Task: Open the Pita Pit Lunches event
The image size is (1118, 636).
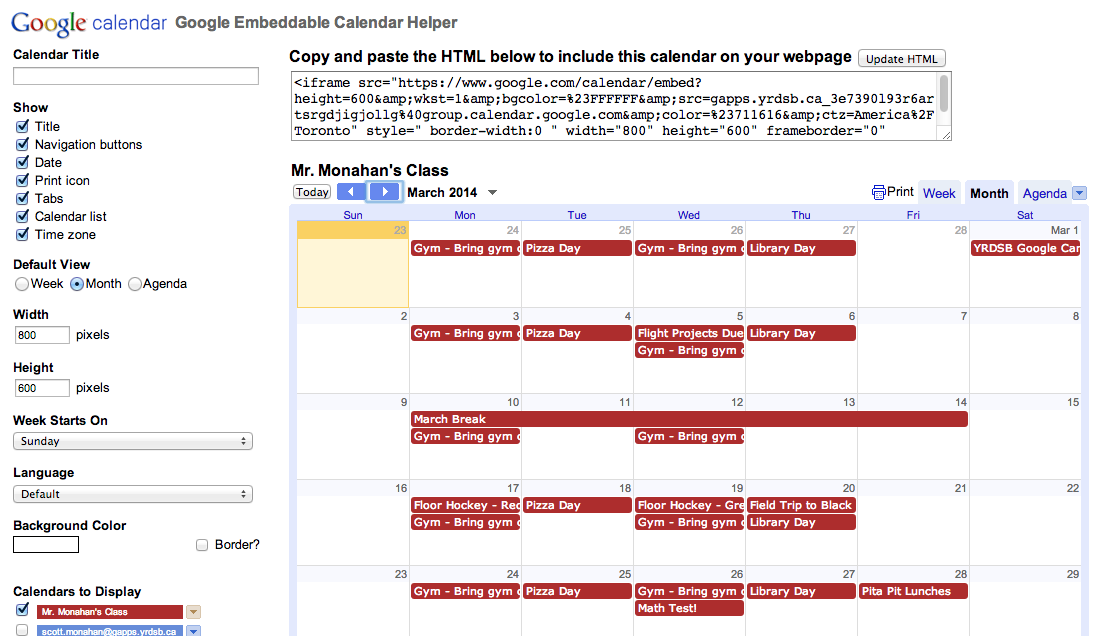Action: (913, 591)
